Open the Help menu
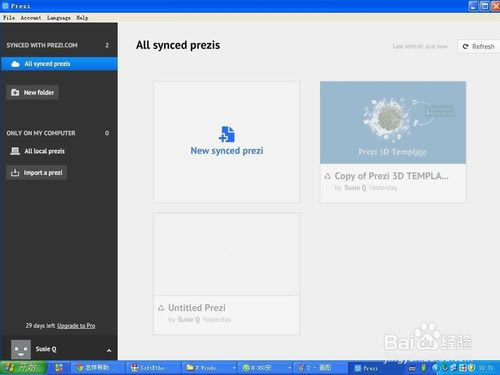The height and width of the screenshot is (375, 500). tap(82, 18)
